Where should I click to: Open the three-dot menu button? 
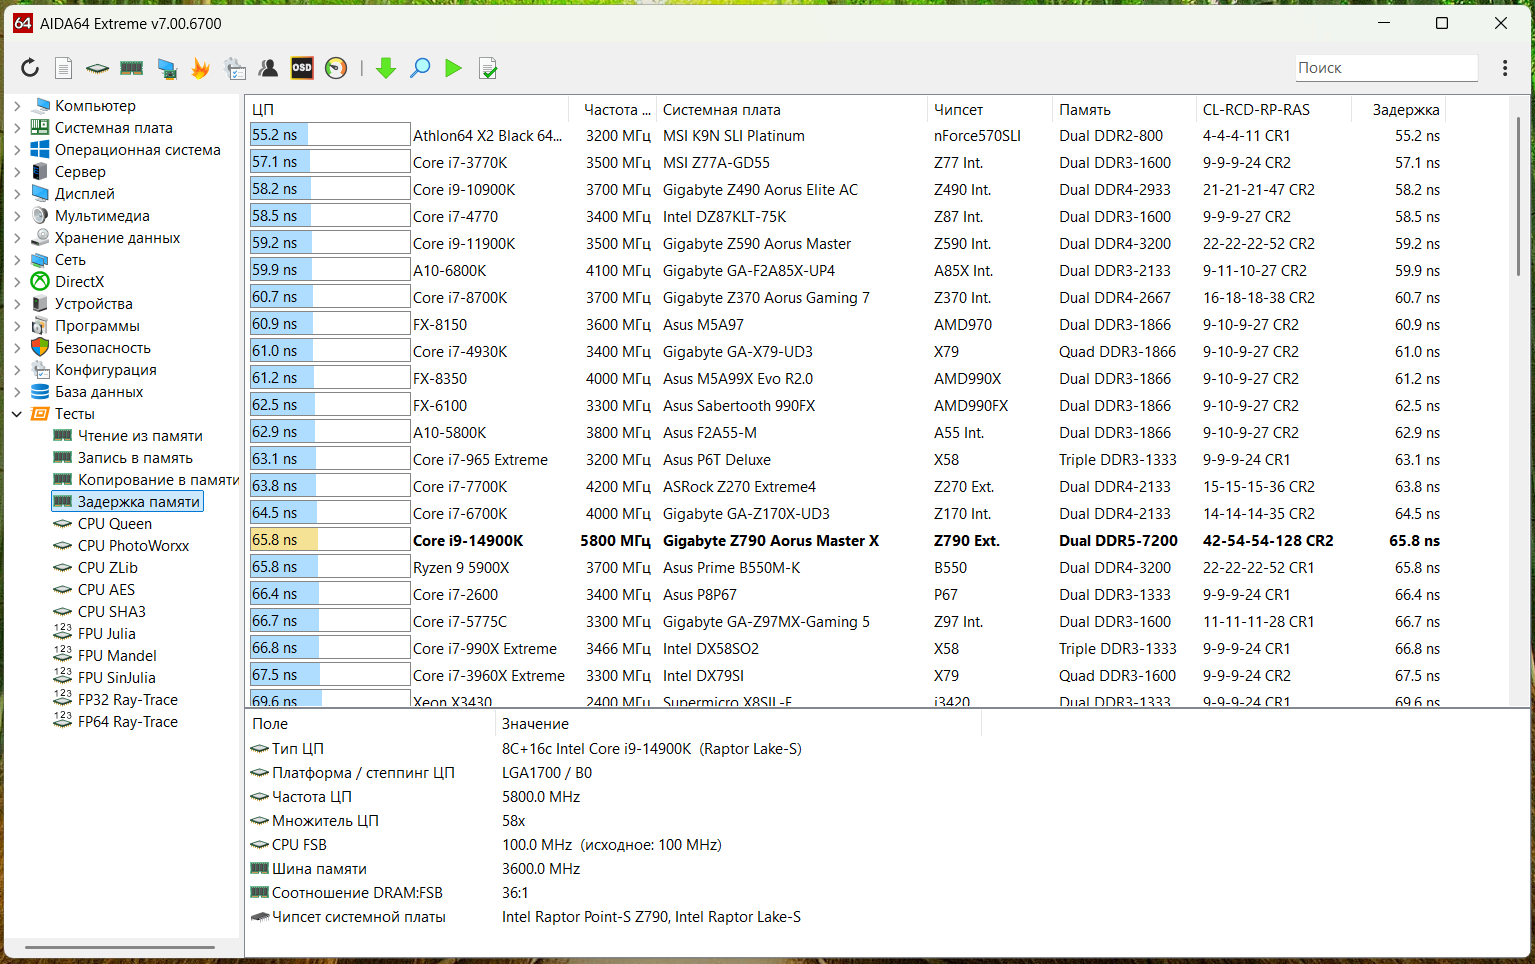click(1505, 68)
